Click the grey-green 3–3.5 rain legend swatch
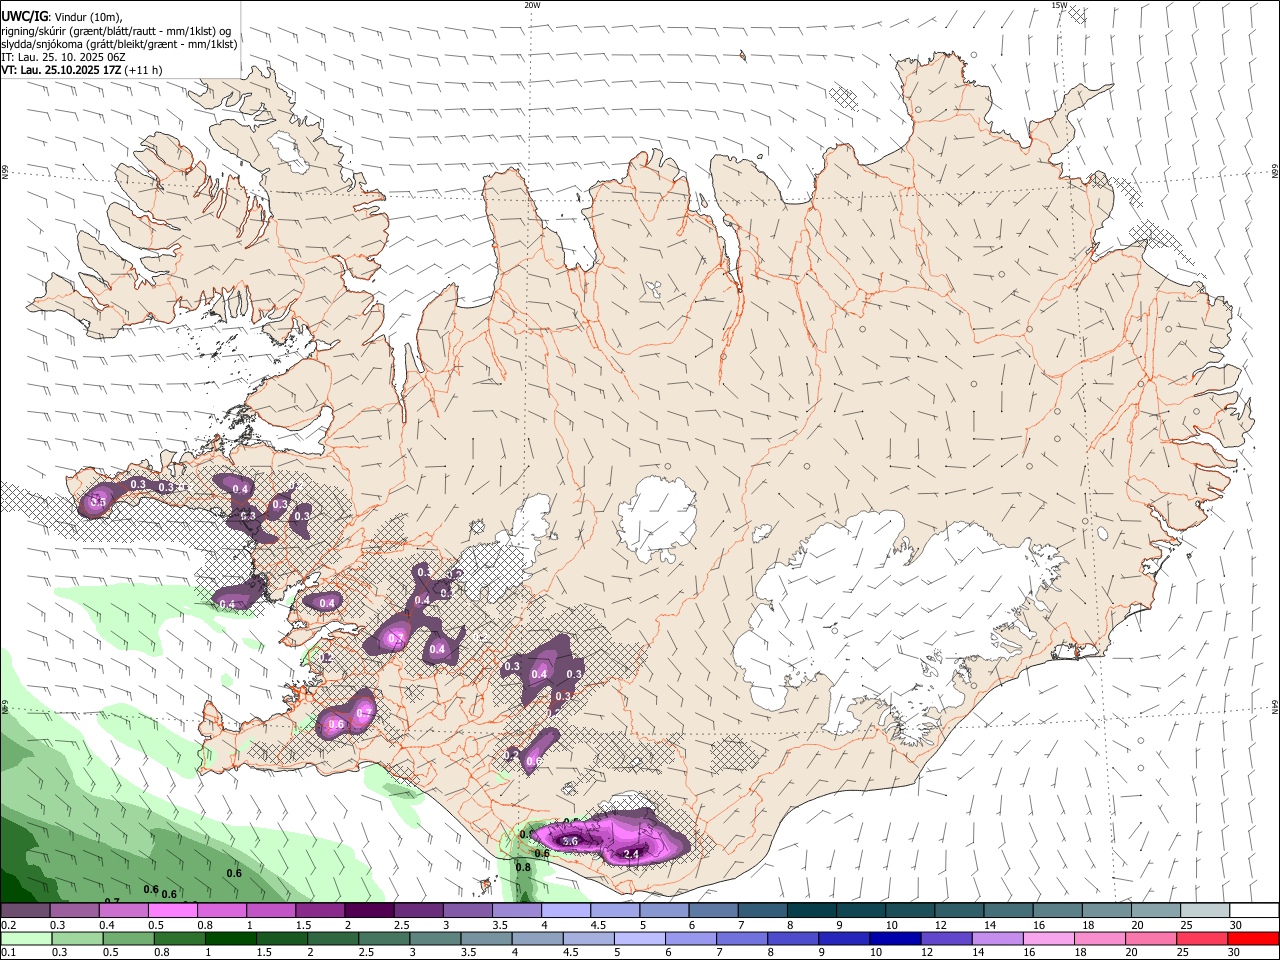Viewport: 1280px width, 960px height. [435, 939]
